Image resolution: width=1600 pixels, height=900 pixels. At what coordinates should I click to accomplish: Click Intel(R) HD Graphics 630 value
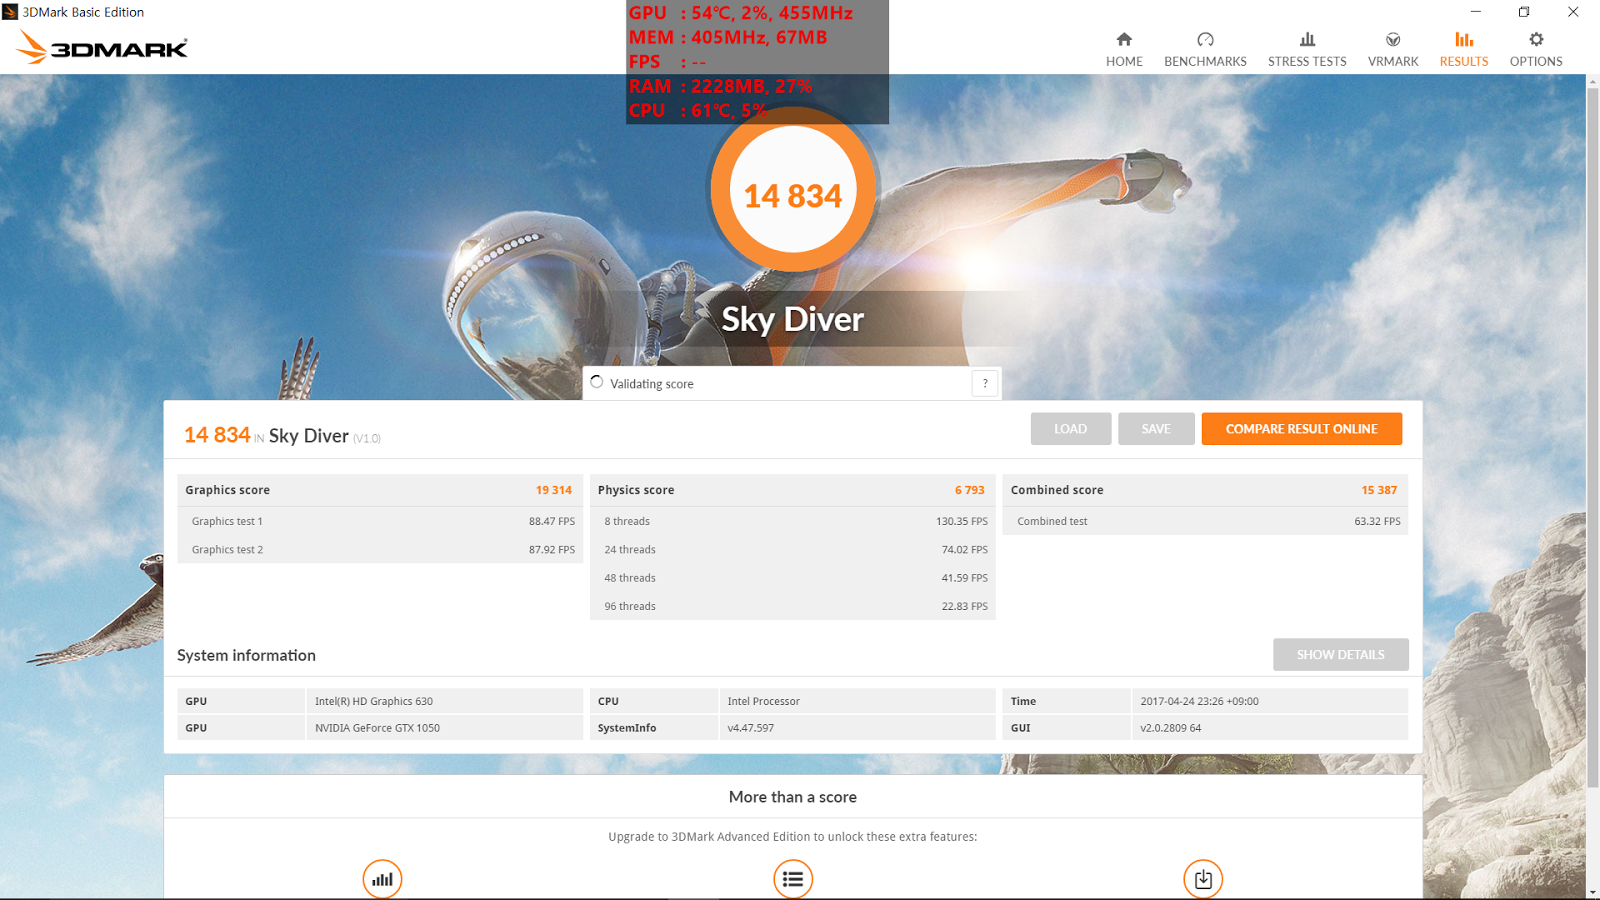coord(374,701)
